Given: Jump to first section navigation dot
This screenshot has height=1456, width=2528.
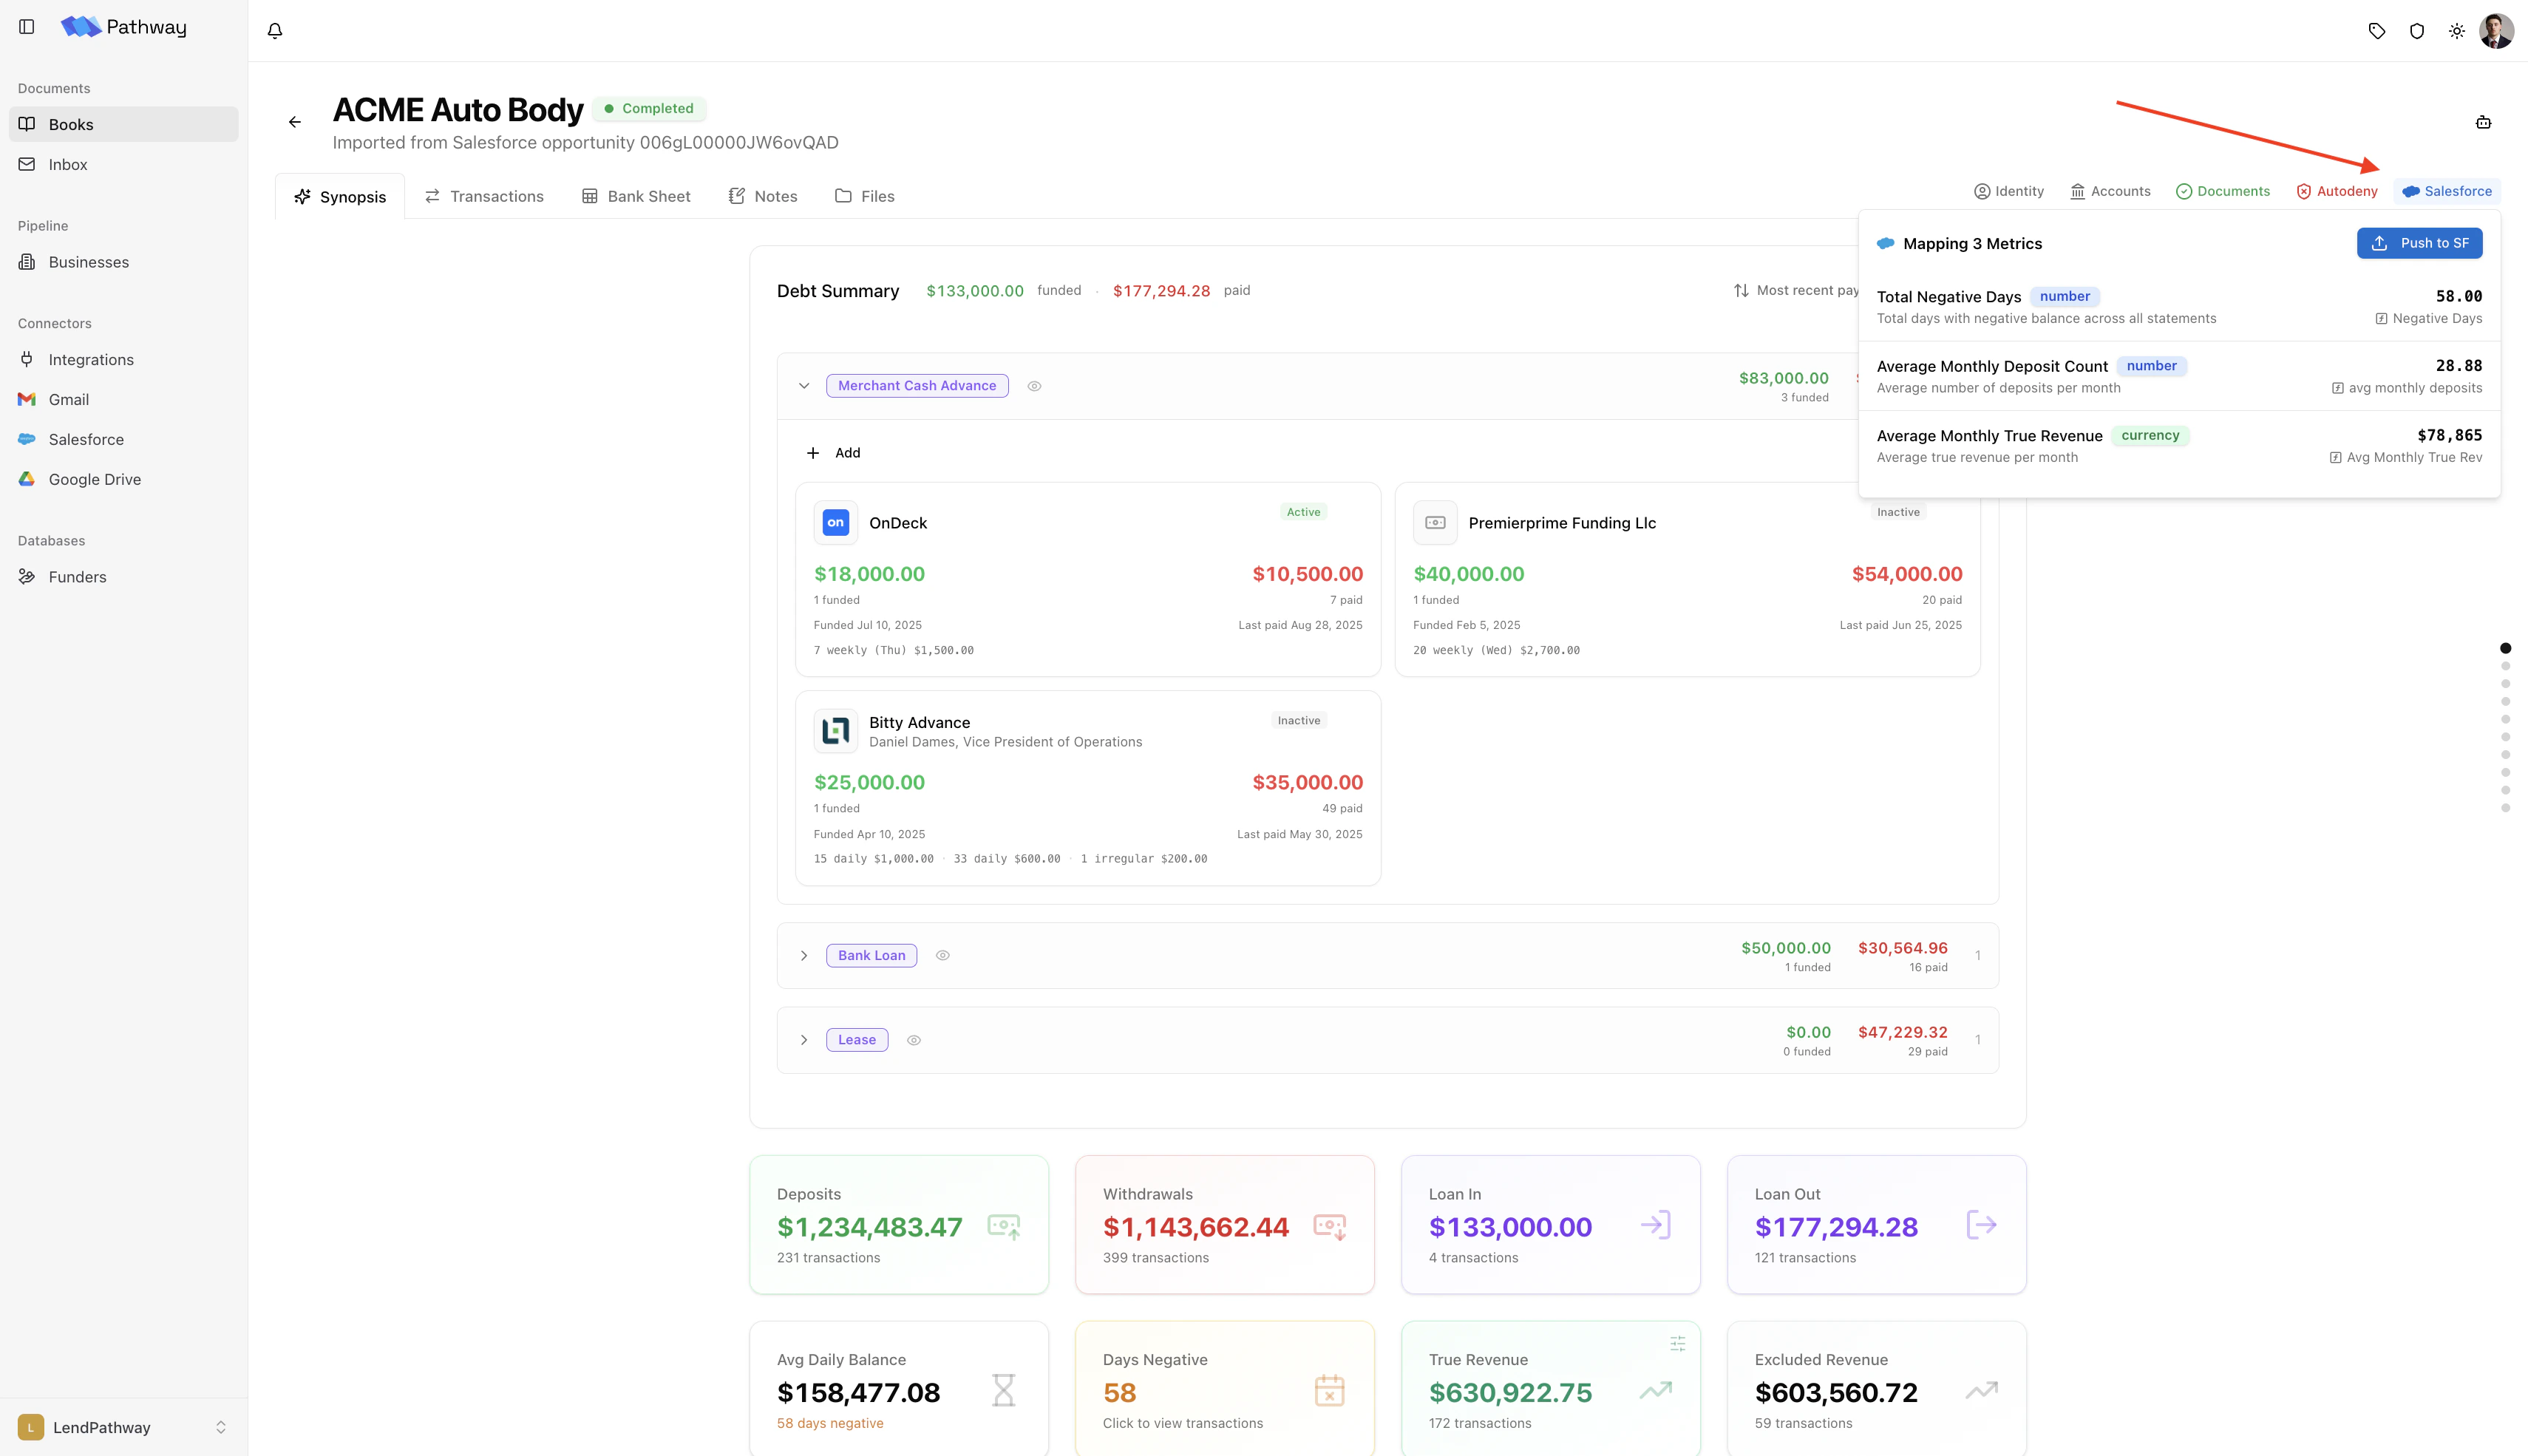Looking at the screenshot, I should click(2505, 648).
